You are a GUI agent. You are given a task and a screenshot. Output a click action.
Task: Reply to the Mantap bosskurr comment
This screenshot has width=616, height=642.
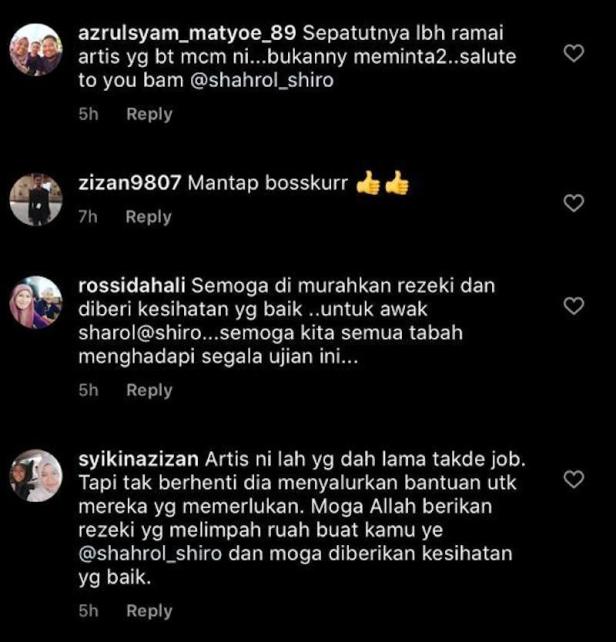point(149,217)
